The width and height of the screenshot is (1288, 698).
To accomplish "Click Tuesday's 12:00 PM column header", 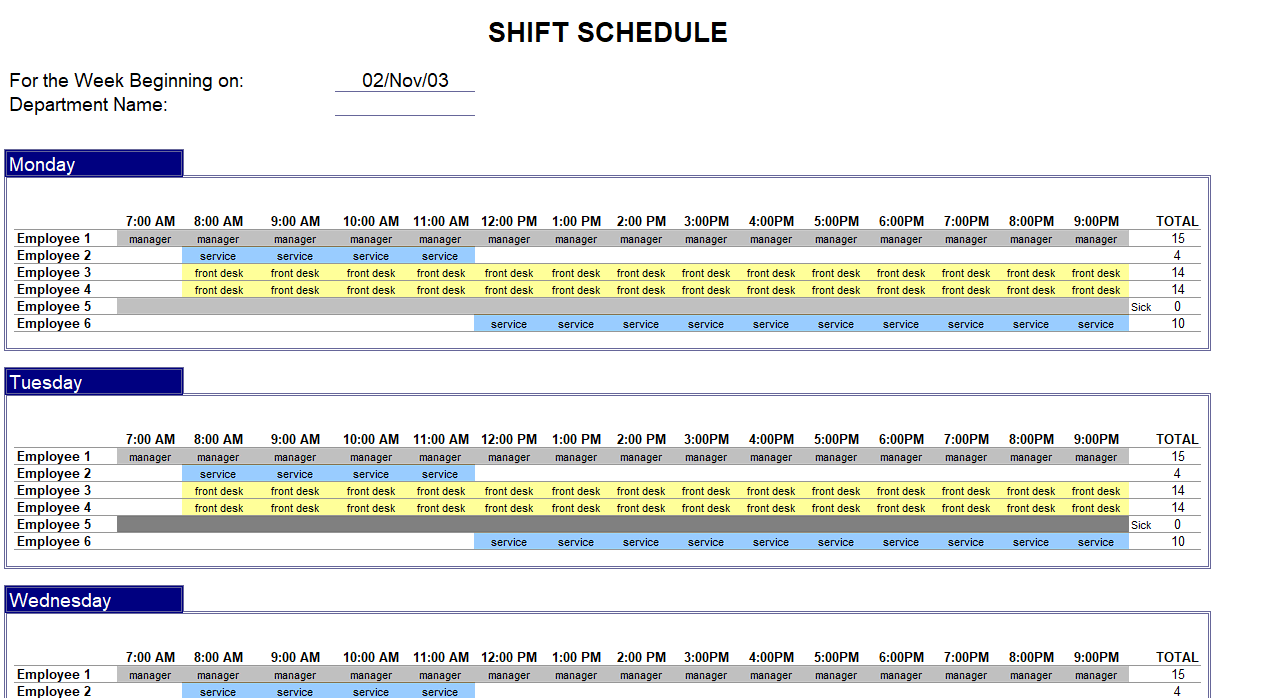I will tap(508, 439).
